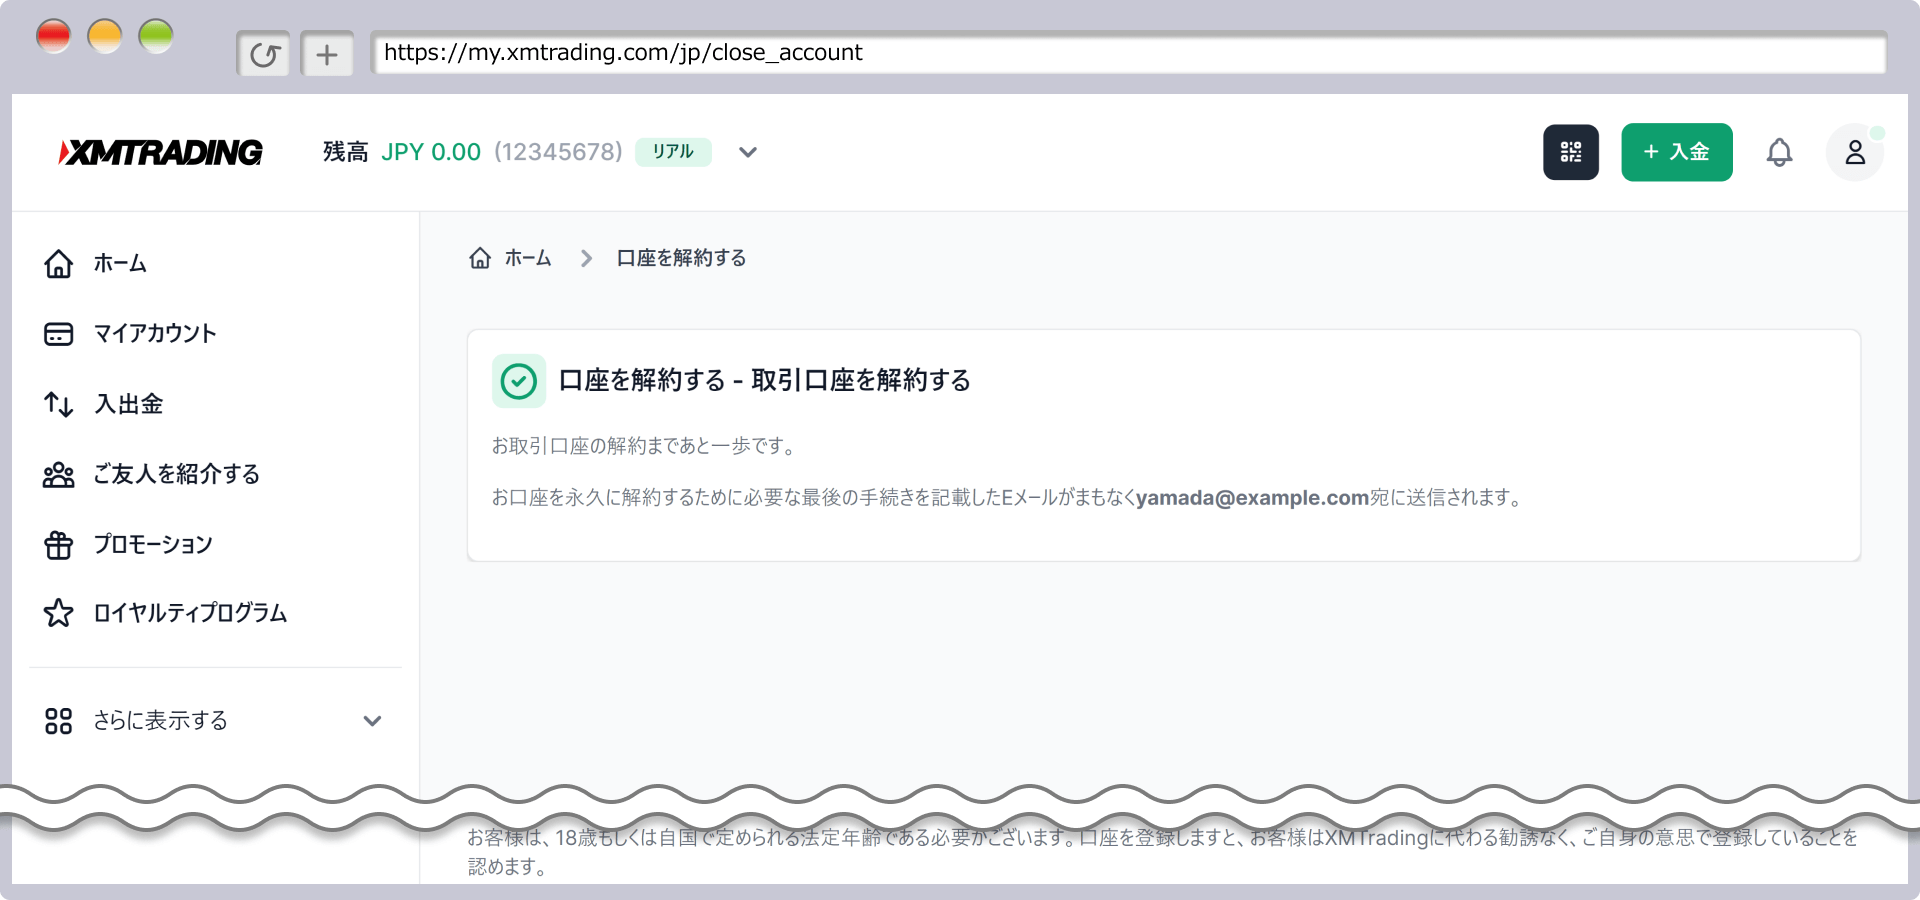Expand the さらに表示する chevron arrow
The width and height of the screenshot is (1920, 900).
372,721
